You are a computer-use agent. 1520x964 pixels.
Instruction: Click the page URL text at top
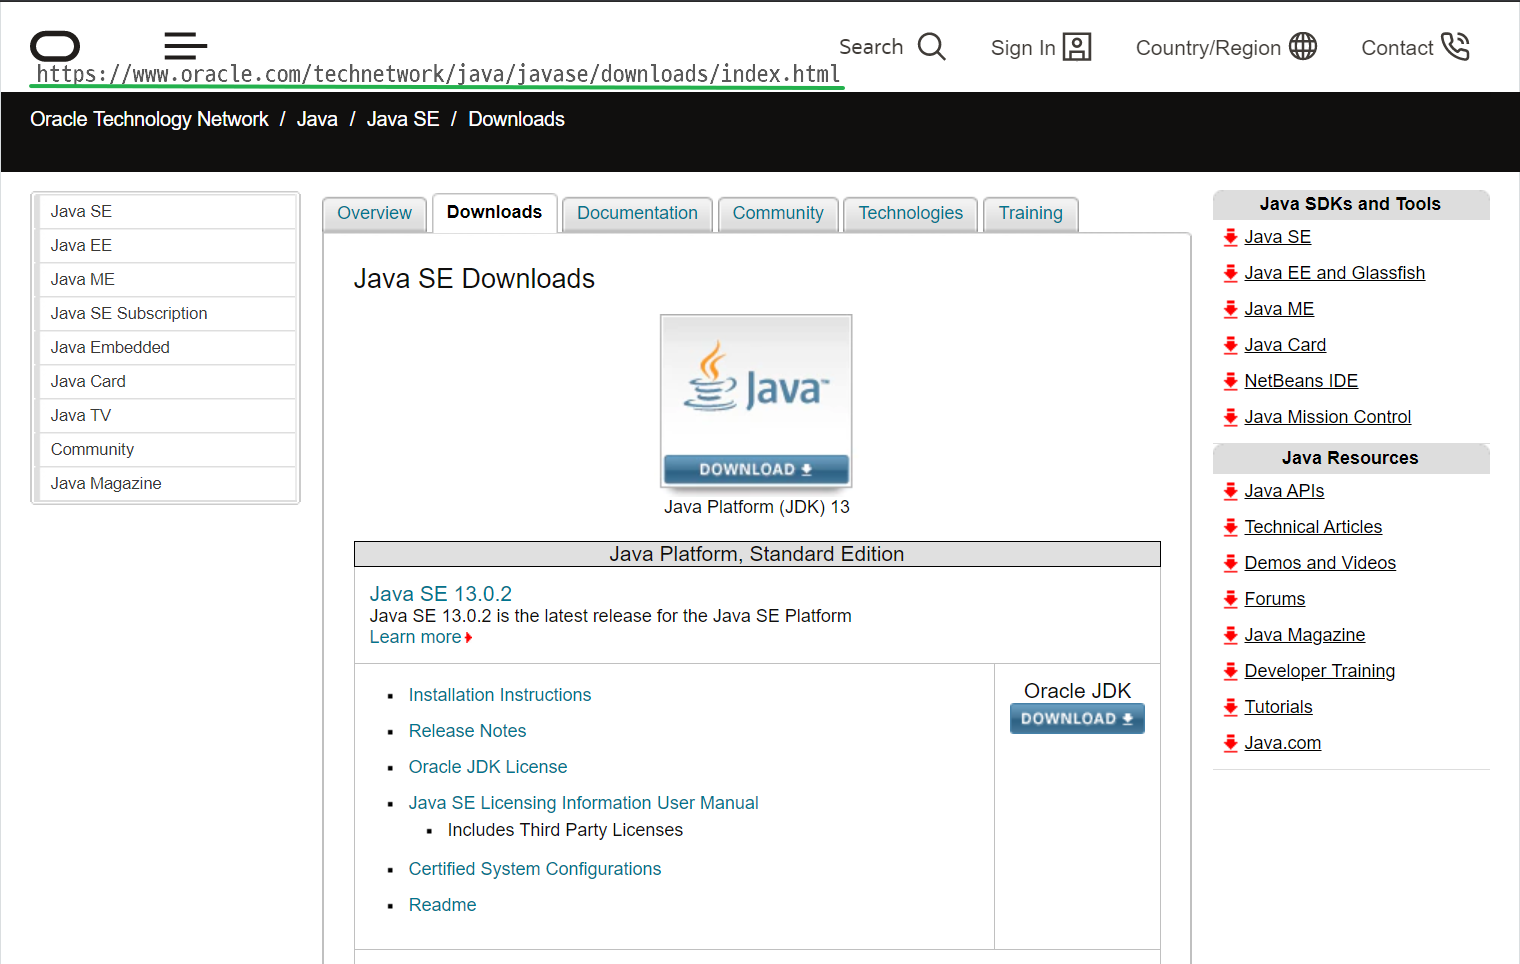click(x=438, y=74)
